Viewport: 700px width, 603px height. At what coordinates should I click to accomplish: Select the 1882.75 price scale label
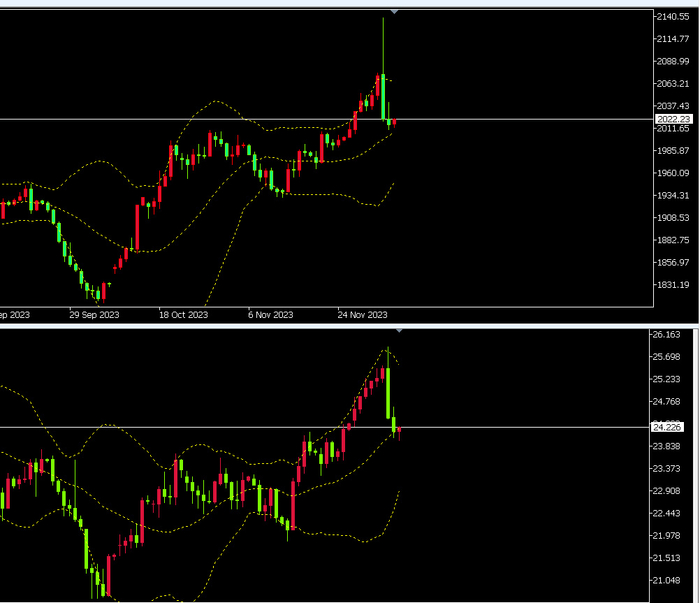673,240
